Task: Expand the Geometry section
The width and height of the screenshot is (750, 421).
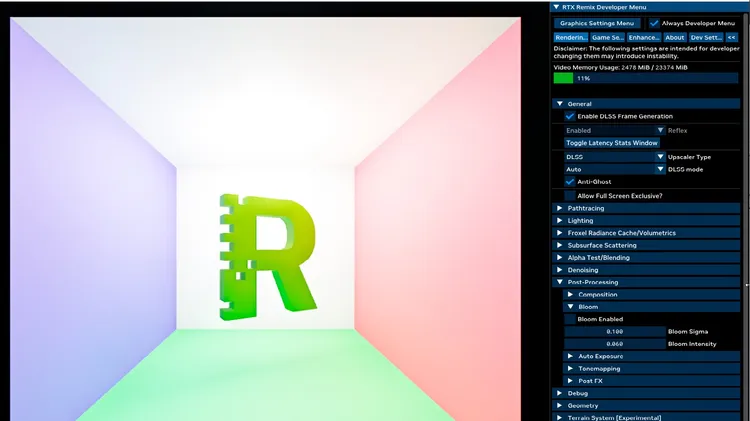Action: tap(648, 406)
